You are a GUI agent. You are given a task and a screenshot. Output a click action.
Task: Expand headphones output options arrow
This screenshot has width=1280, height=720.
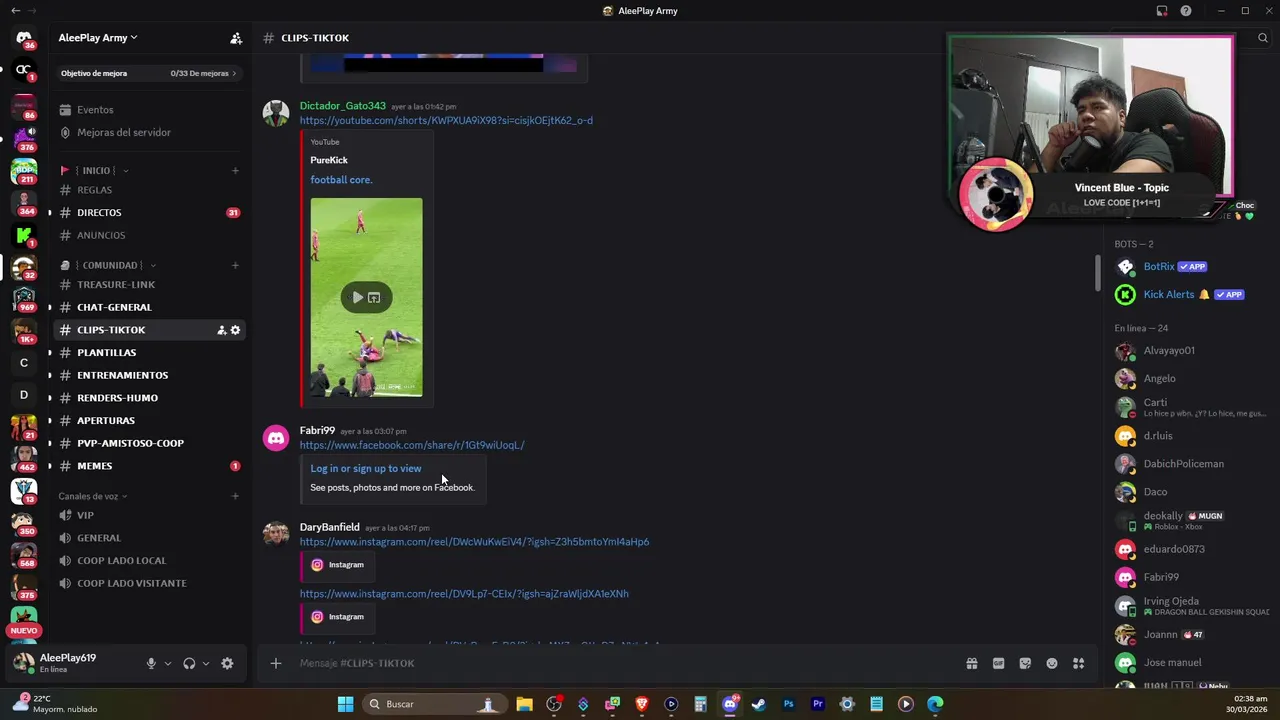click(x=206, y=663)
